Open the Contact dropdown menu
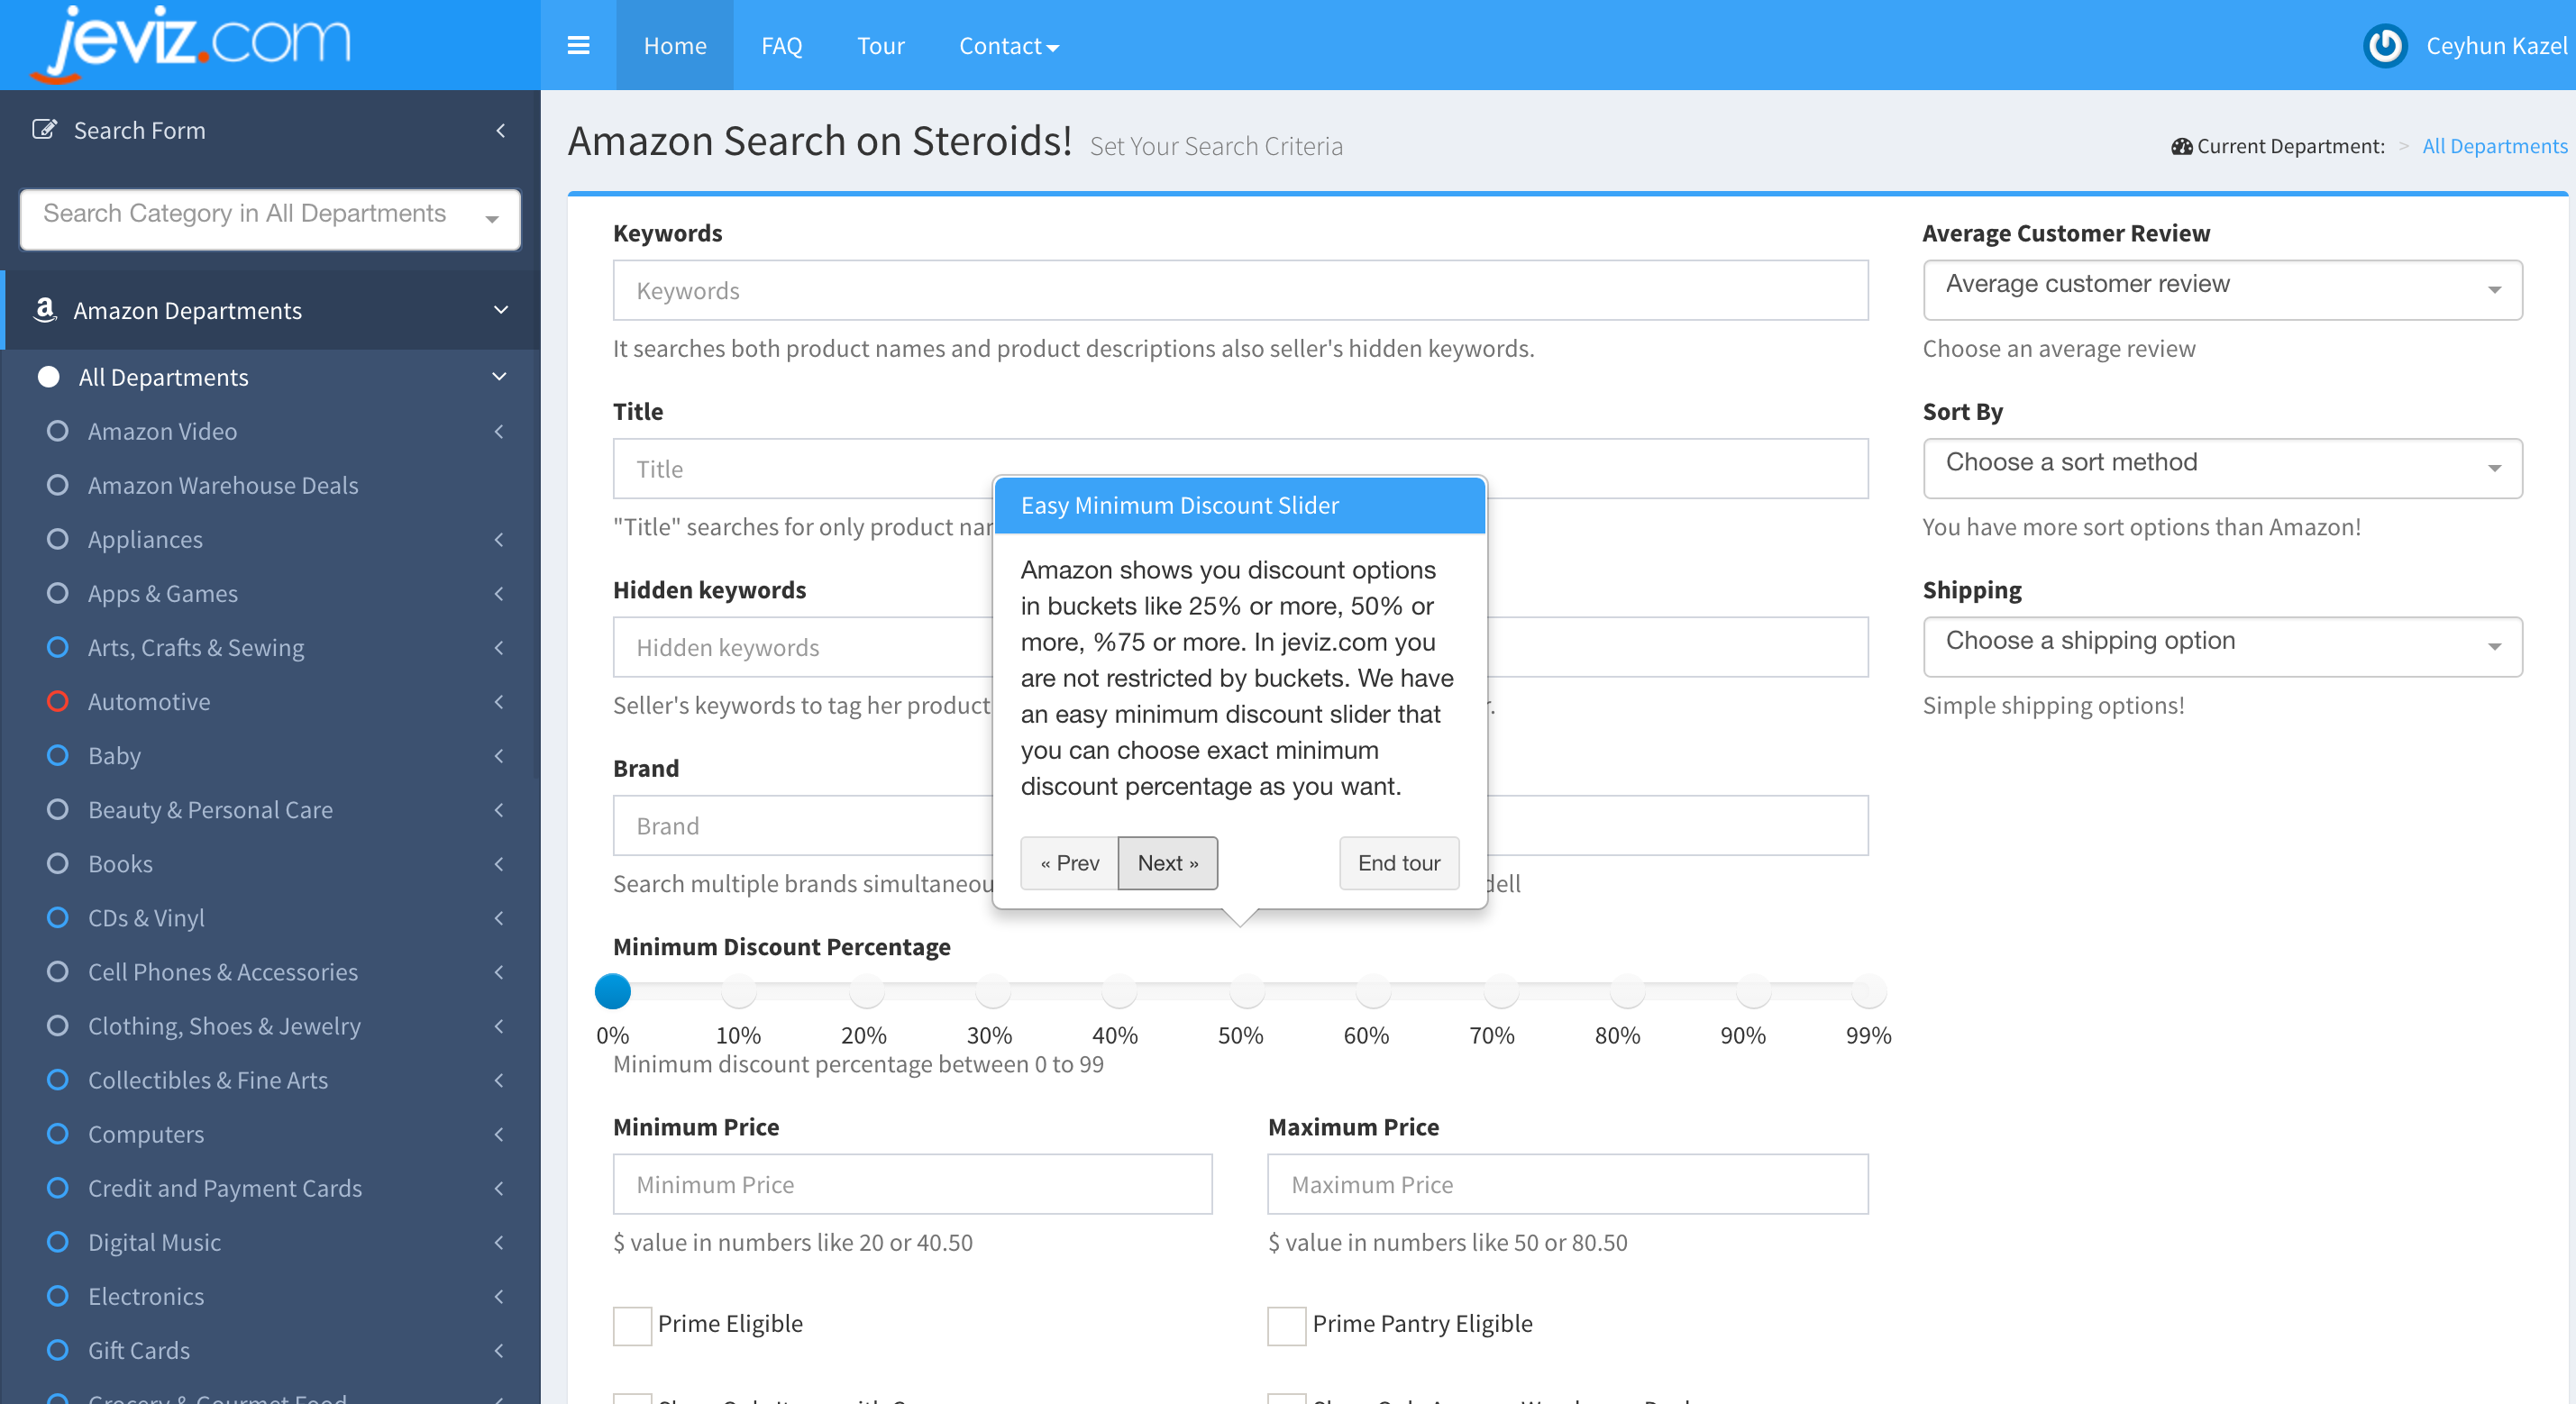Image resolution: width=2576 pixels, height=1404 pixels. [1008, 46]
